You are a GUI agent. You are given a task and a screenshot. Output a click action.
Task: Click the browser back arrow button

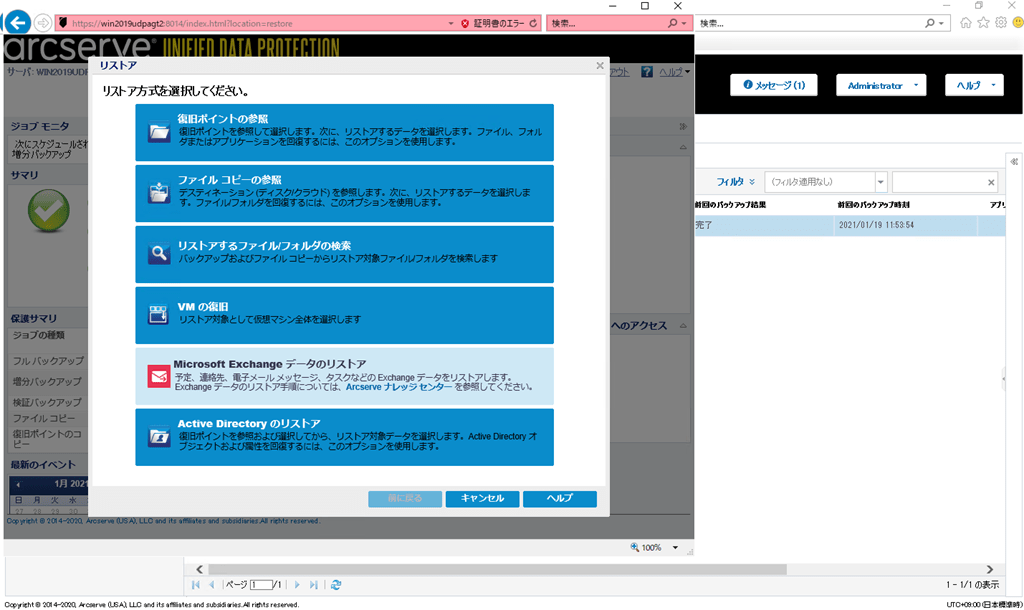point(18,23)
